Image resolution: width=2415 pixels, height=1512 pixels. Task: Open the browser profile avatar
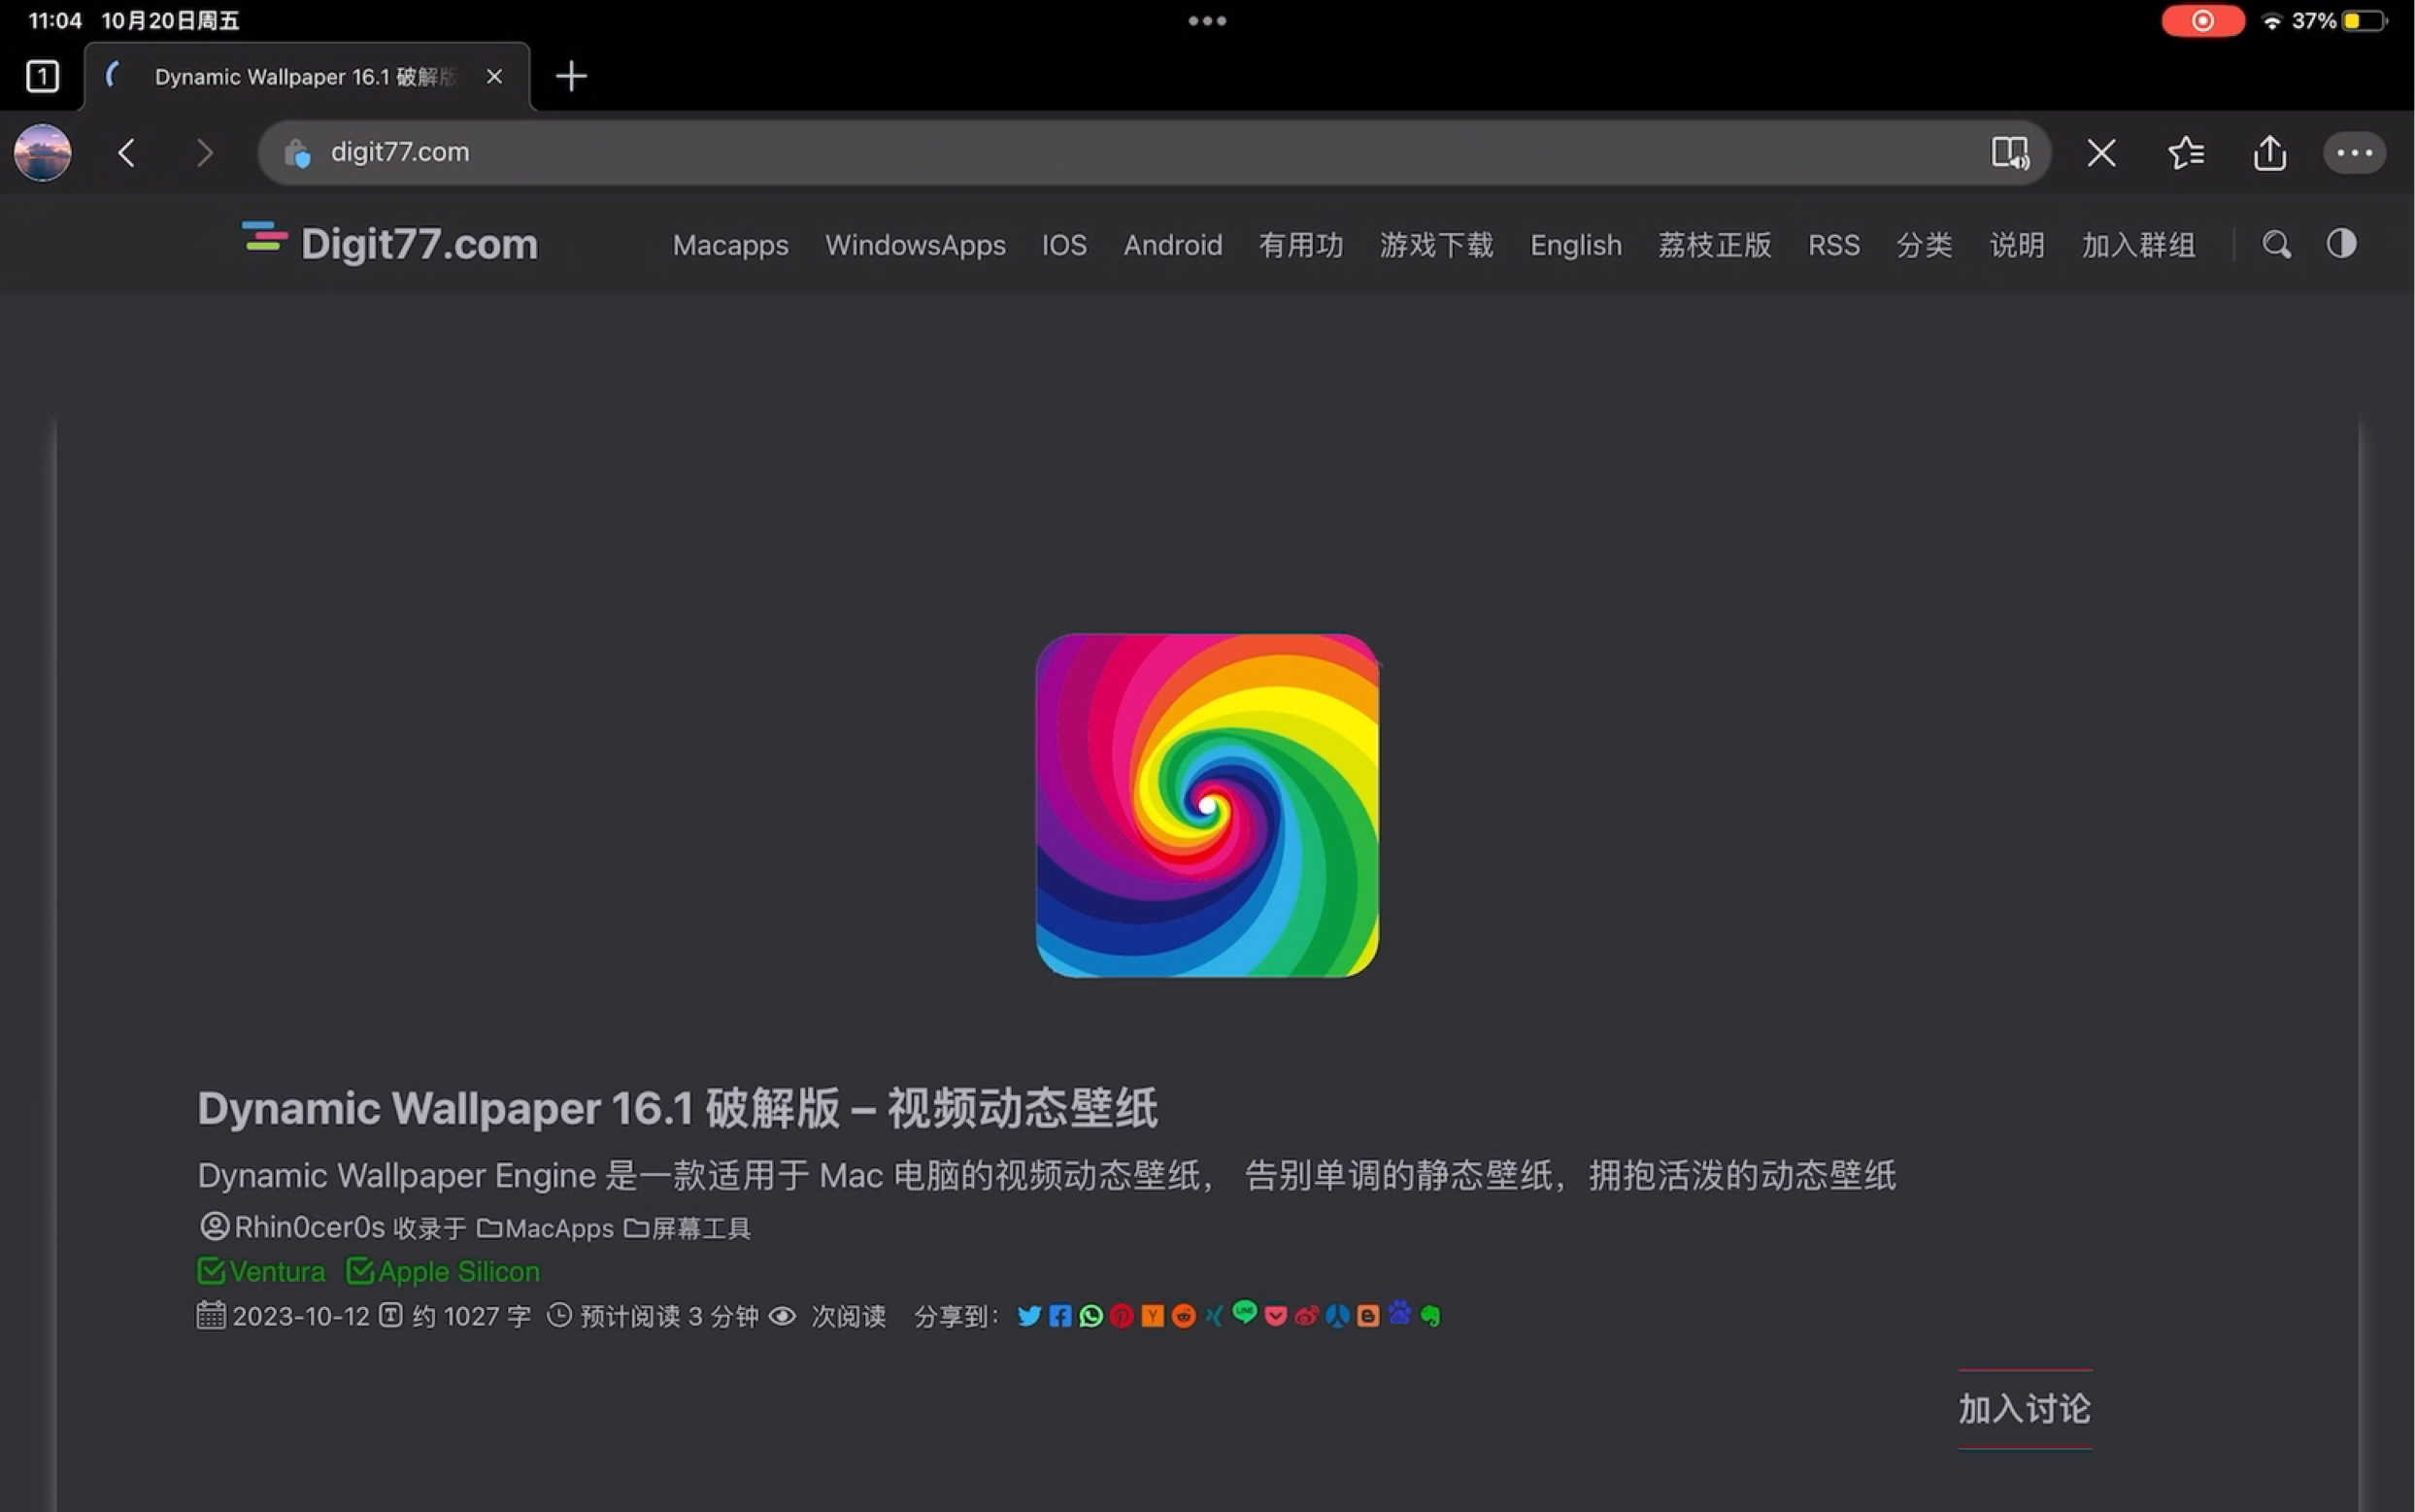coord(42,153)
